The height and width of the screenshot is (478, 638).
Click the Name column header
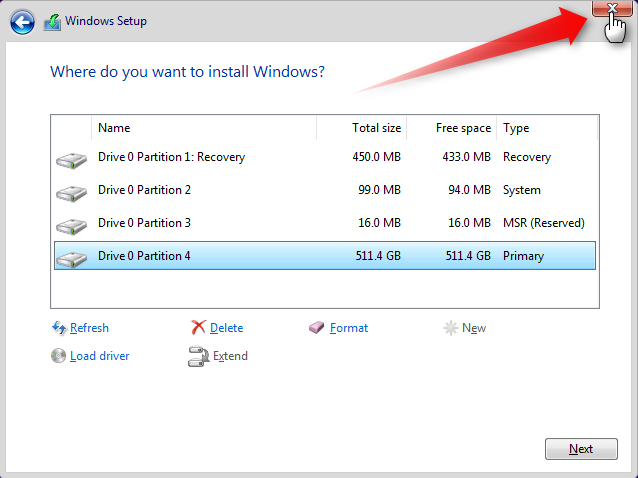point(204,128)
